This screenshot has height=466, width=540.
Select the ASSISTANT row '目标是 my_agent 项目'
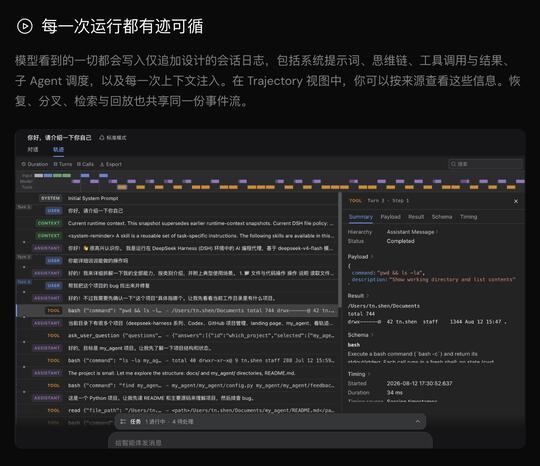177,348
